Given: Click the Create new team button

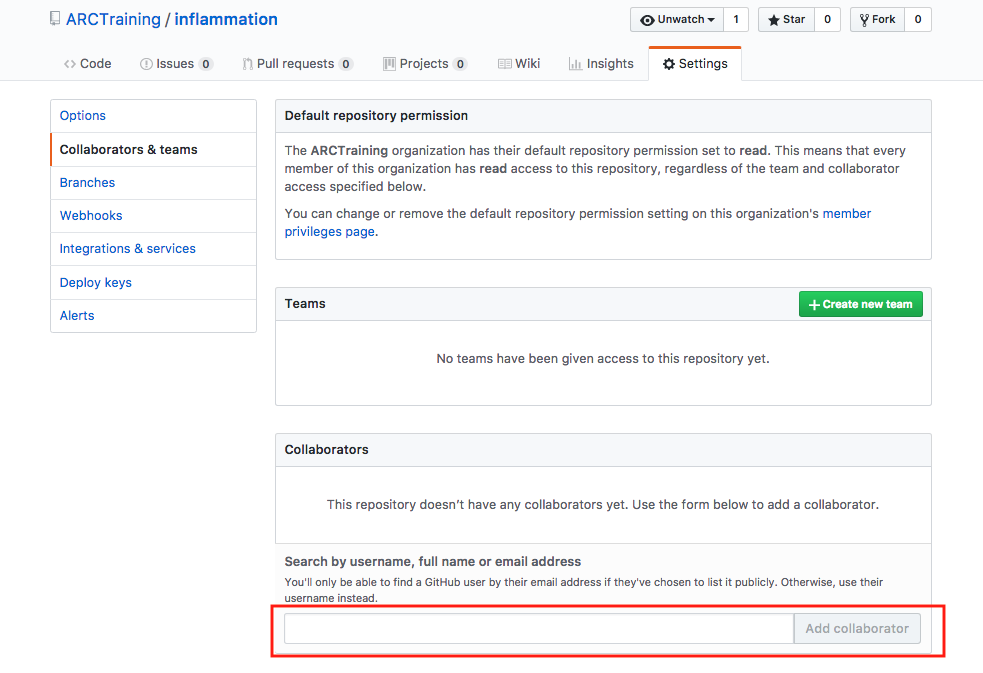Looking at the screenshot, I should coord(860,304).
